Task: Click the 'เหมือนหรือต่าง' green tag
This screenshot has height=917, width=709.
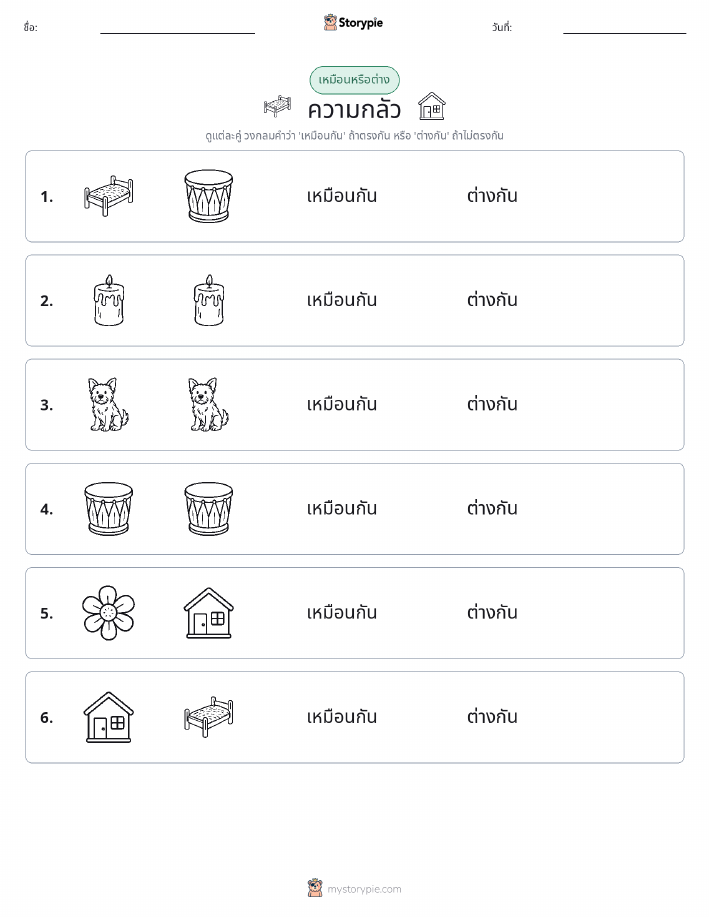Action: [354, 80]
